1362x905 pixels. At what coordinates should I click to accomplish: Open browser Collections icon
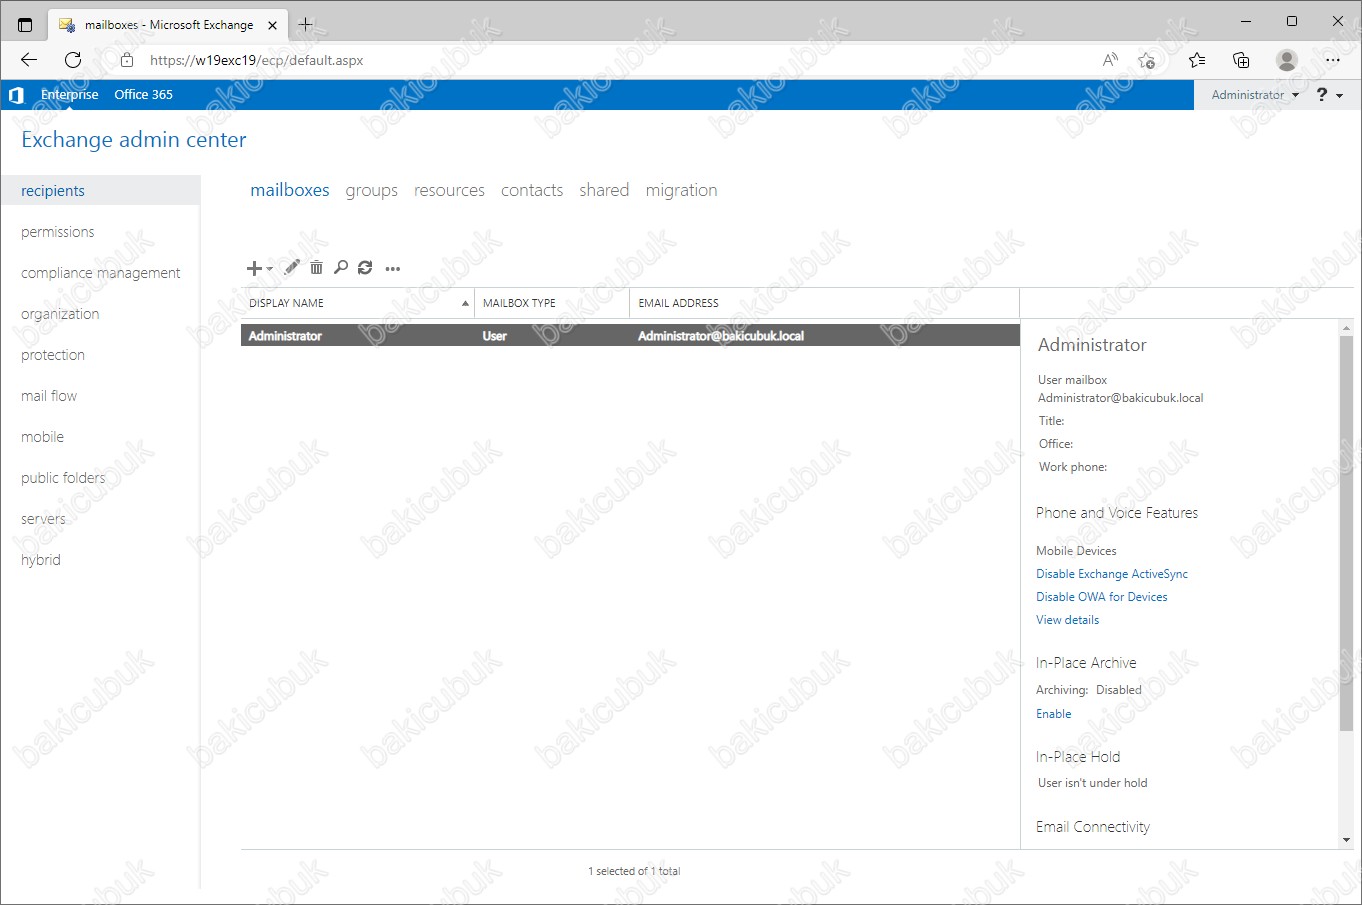point(1241,60)
